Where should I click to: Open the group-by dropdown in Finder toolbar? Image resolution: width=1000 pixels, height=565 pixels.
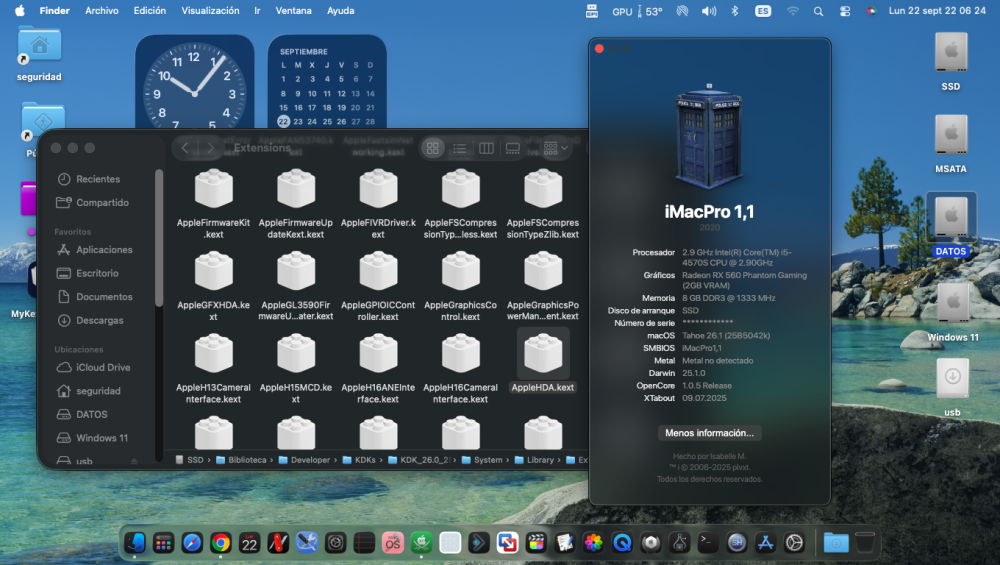coord(555,149)
